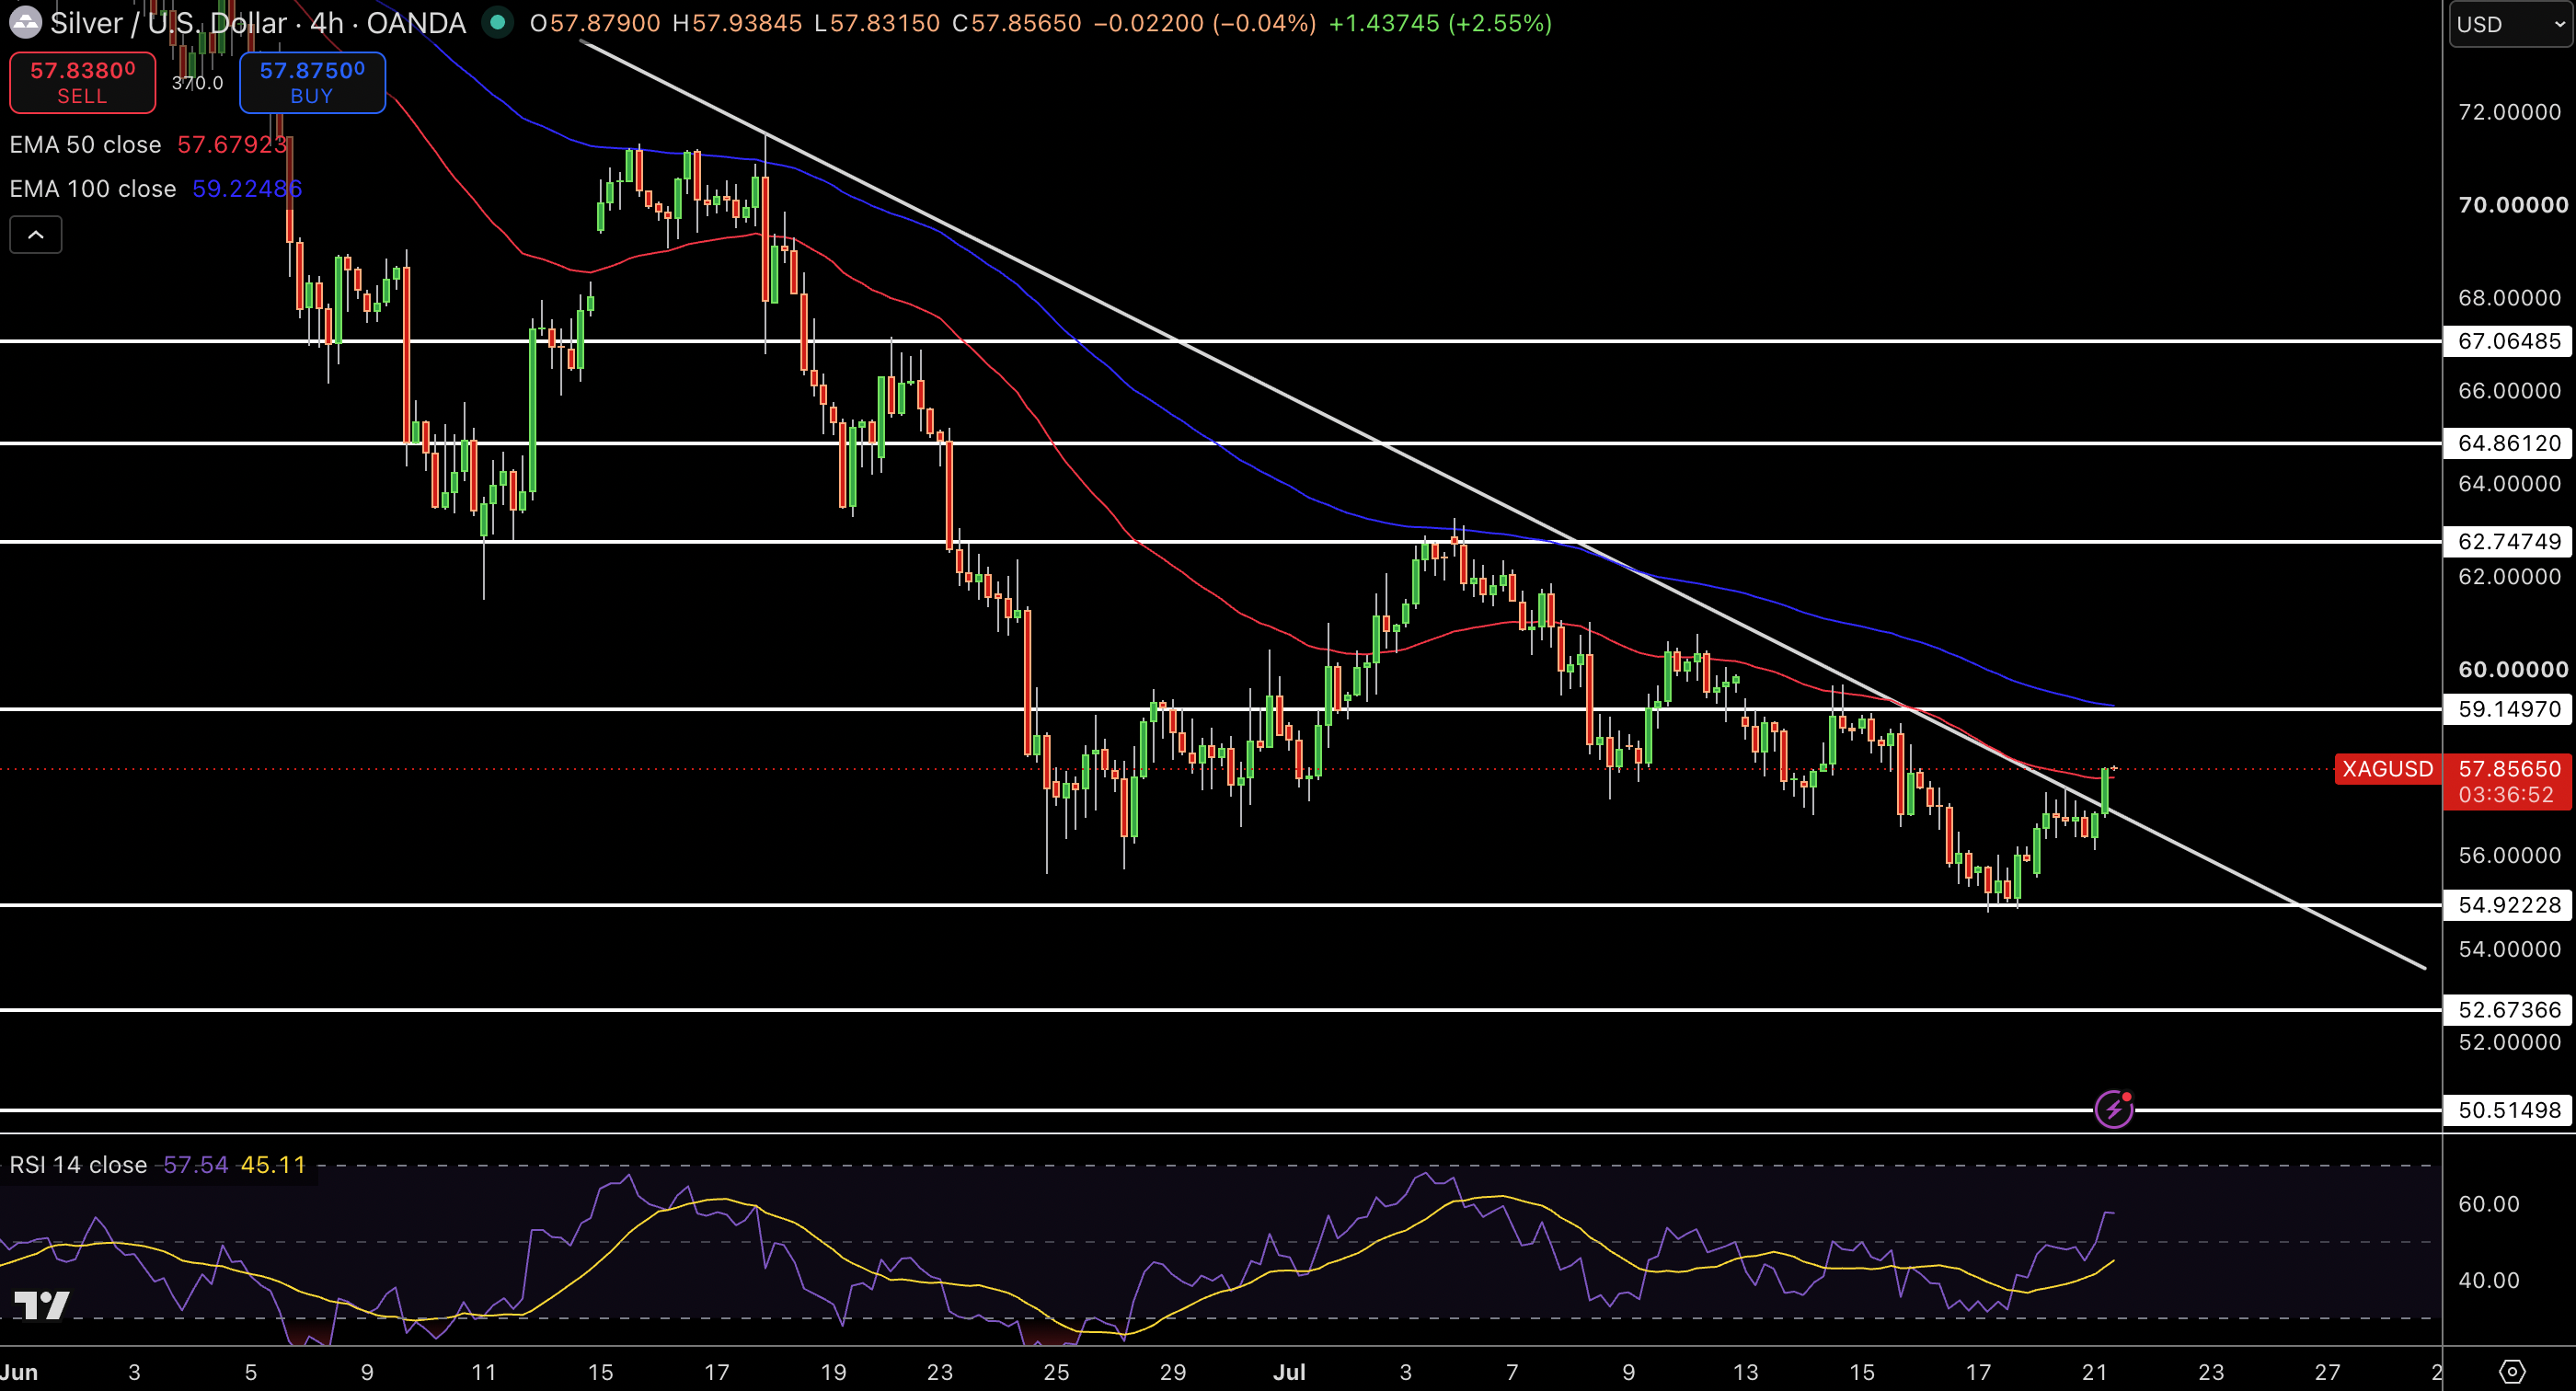
Task: Select the RSI 14 close legend
Action: [78, 1165]
